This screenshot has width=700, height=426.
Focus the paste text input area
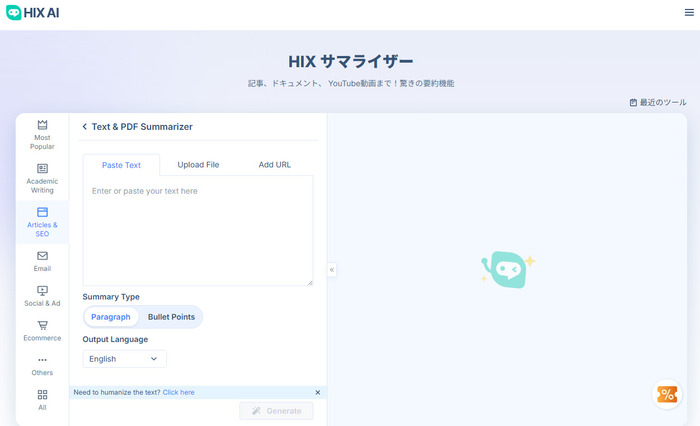[x=198, y=230]
